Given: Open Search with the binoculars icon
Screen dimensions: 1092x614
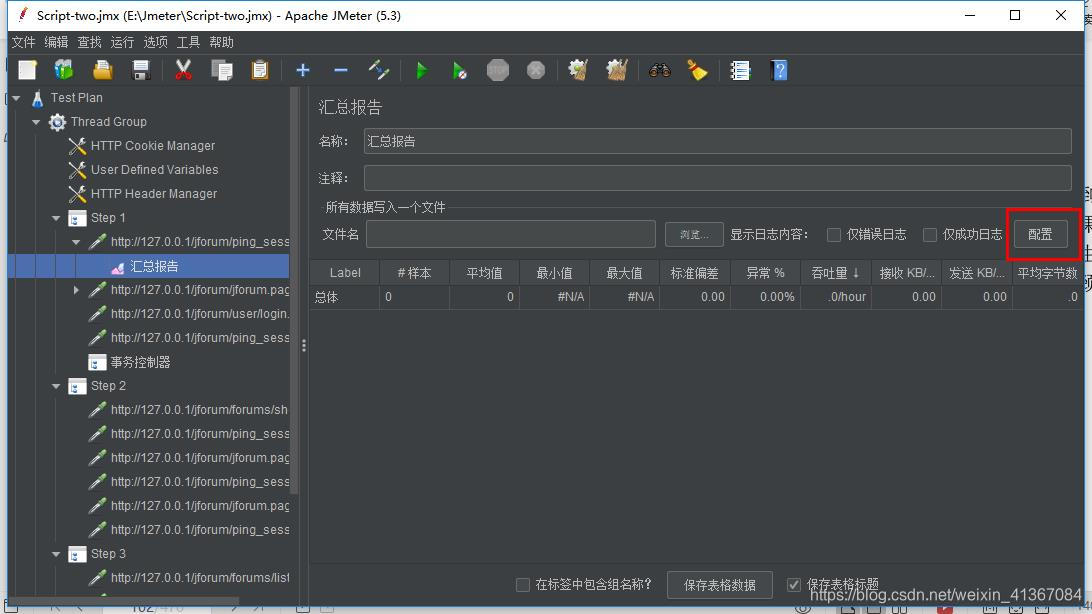Looking at the screenshot, I should point(660,70).
